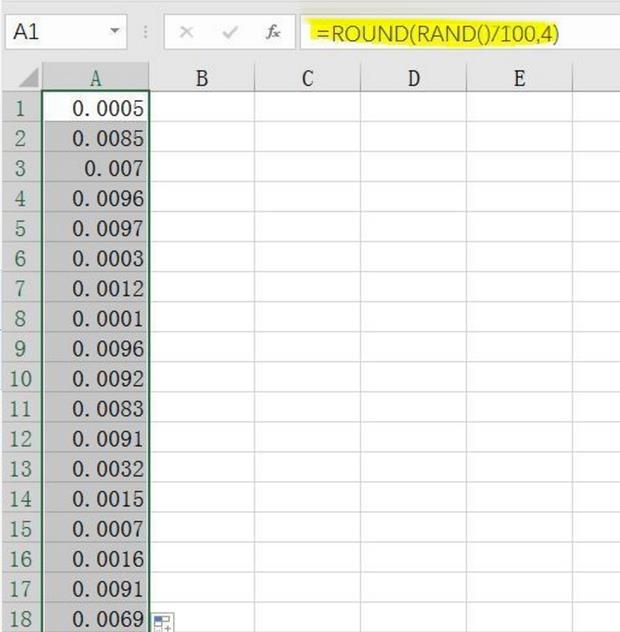This screenshot has height=632, width=620.
Task: Click cell A8 containing 0.0001
Action: 96,319
